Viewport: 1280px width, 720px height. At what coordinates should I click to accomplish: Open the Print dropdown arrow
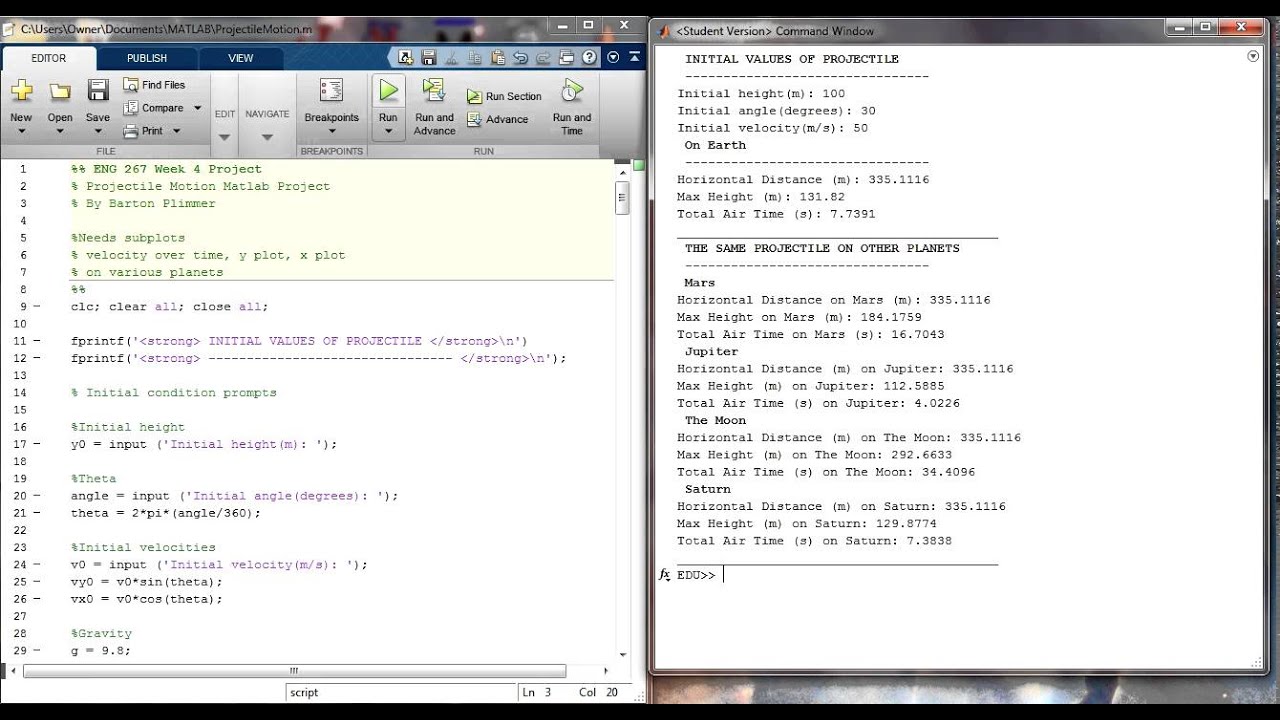(x=177, y=131)
